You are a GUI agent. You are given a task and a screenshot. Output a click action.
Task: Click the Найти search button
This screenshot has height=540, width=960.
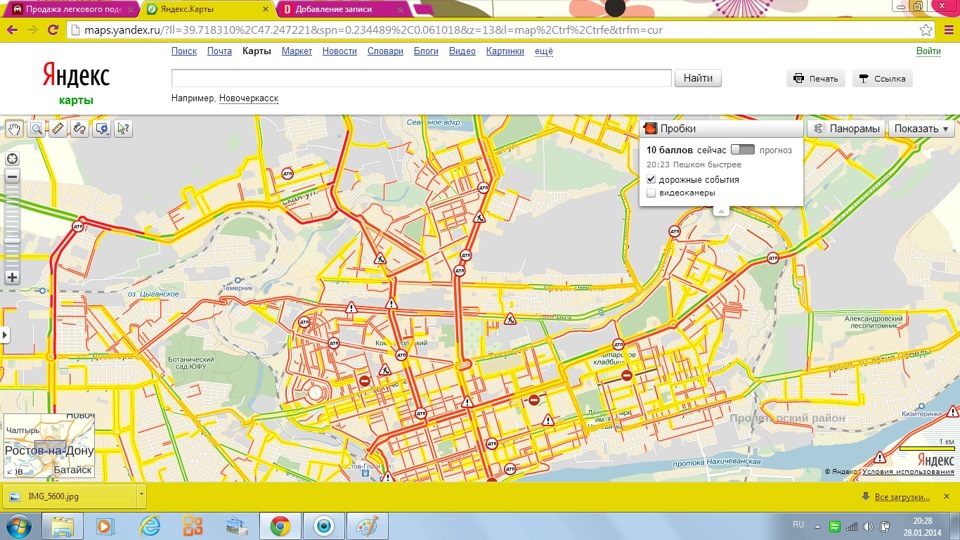coord(698,78)
